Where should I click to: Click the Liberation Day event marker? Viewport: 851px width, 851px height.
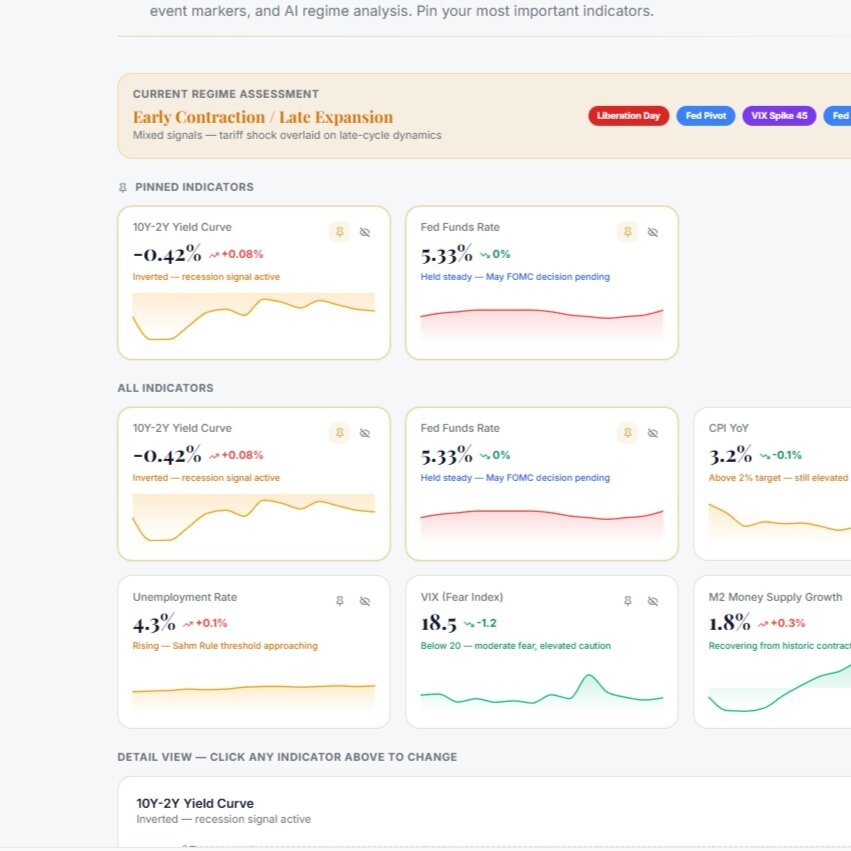coord(628,116)
